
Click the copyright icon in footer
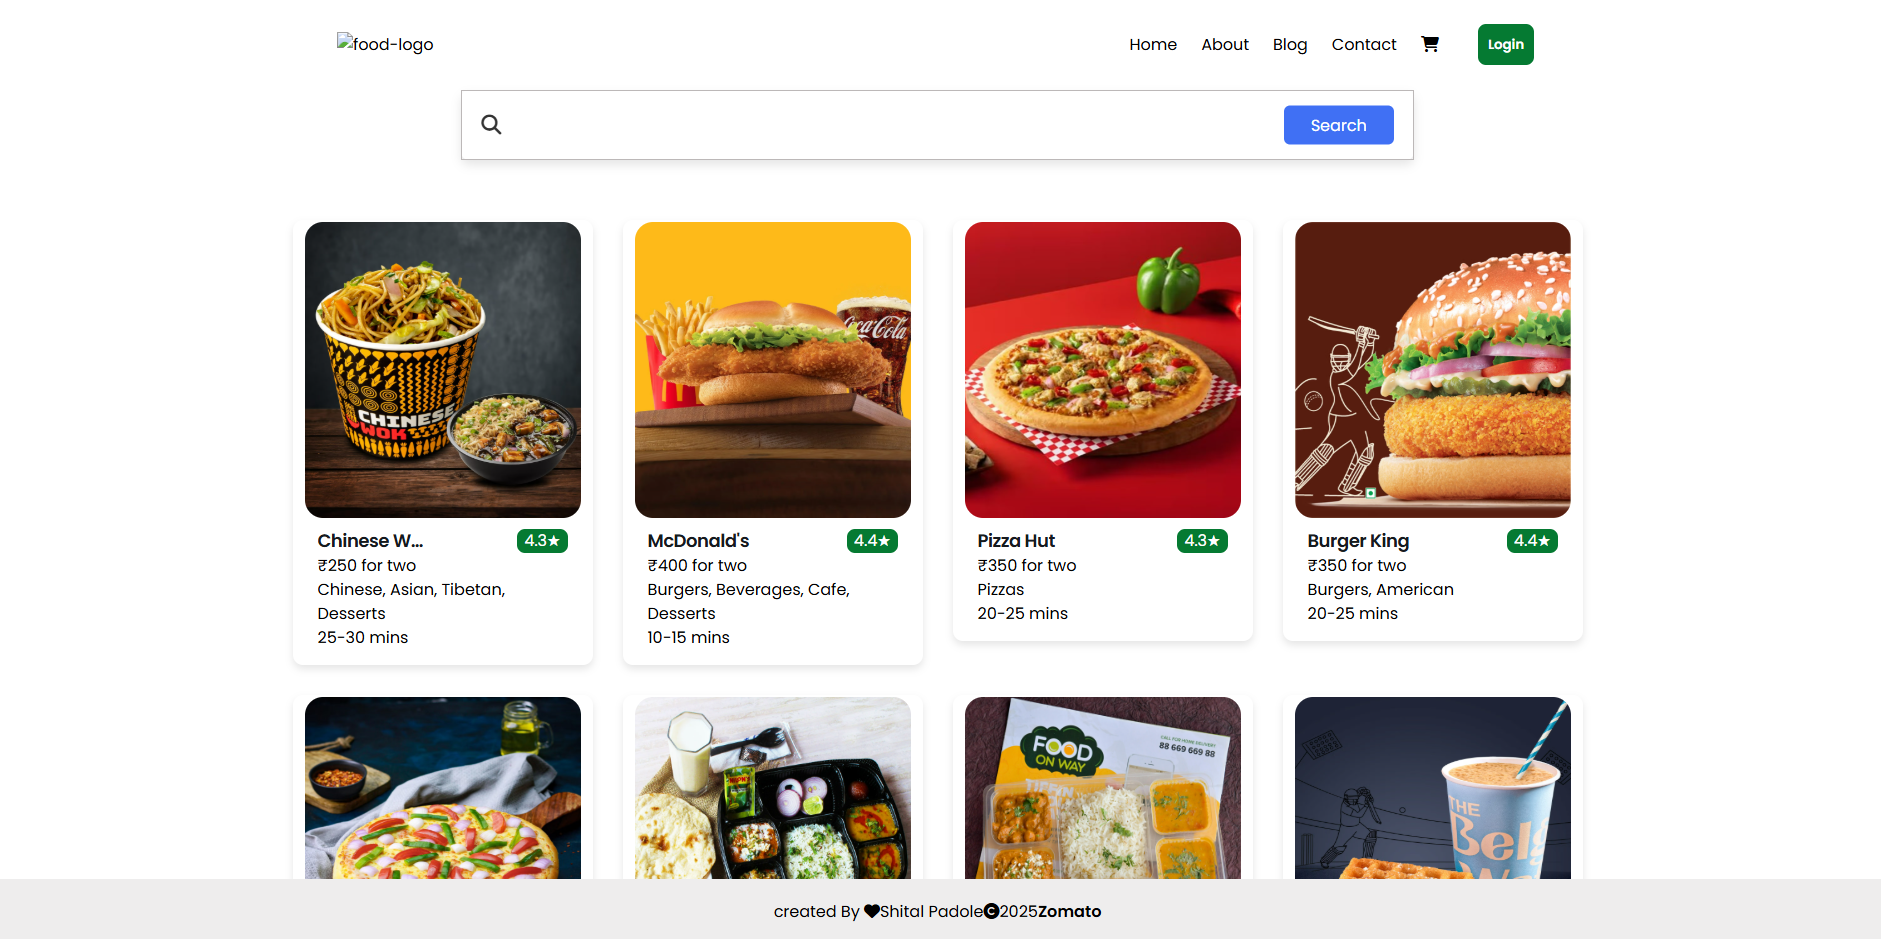point(991,911)
